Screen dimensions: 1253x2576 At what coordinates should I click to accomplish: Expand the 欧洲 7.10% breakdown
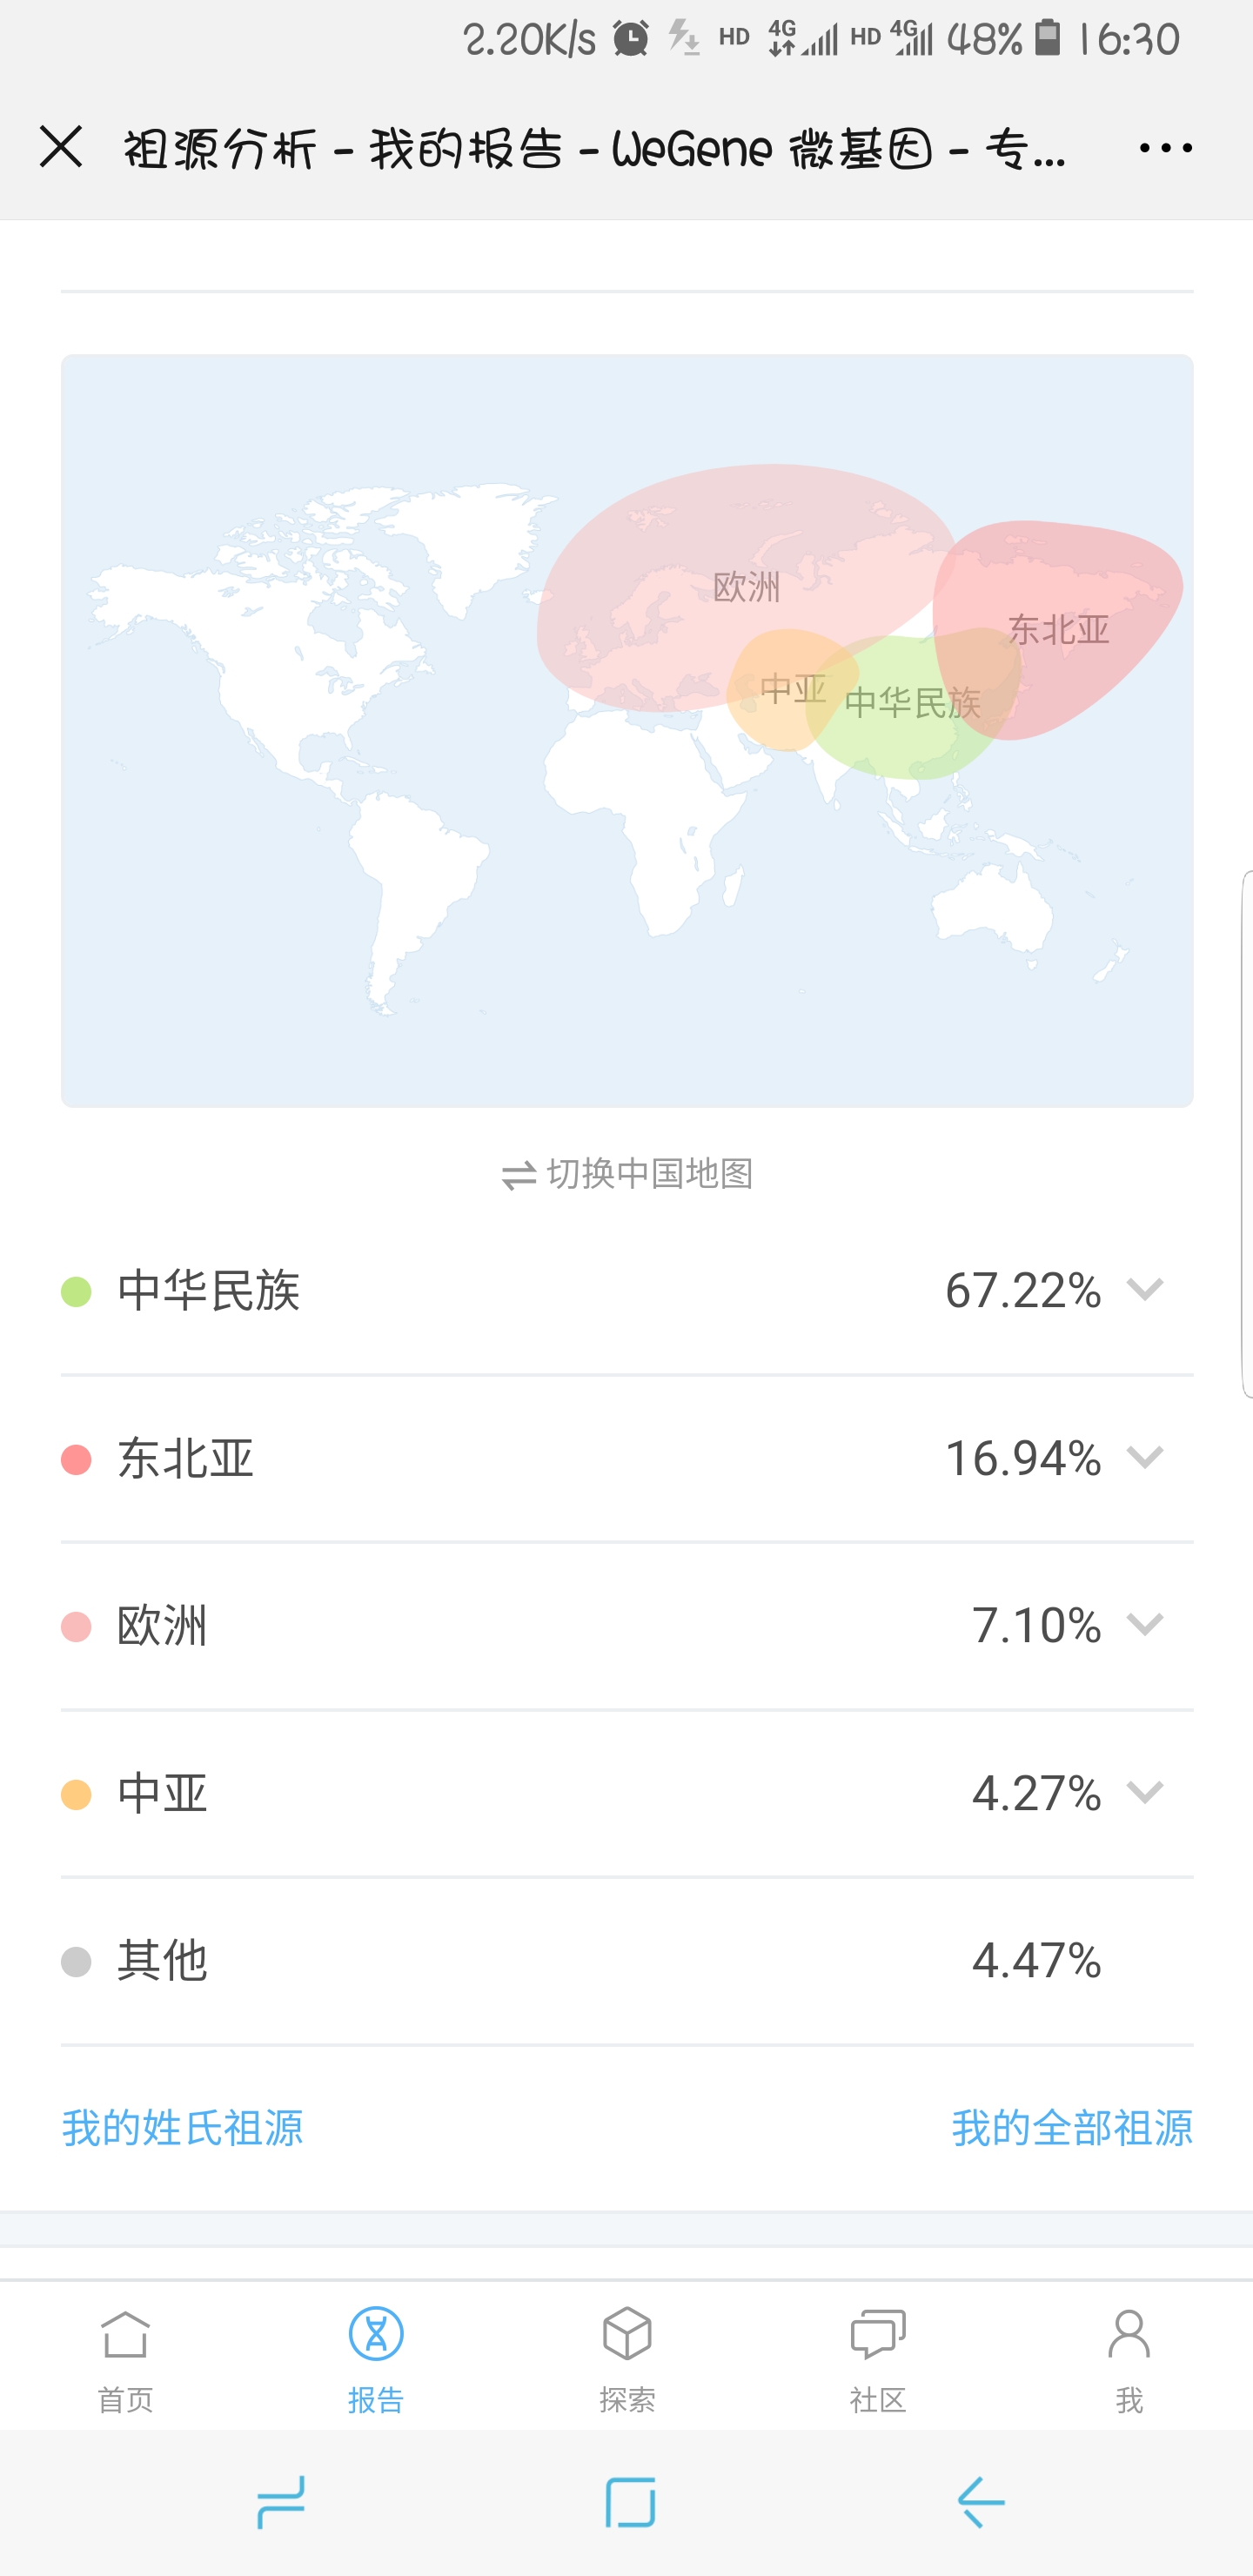[x=1144, y=1625]
